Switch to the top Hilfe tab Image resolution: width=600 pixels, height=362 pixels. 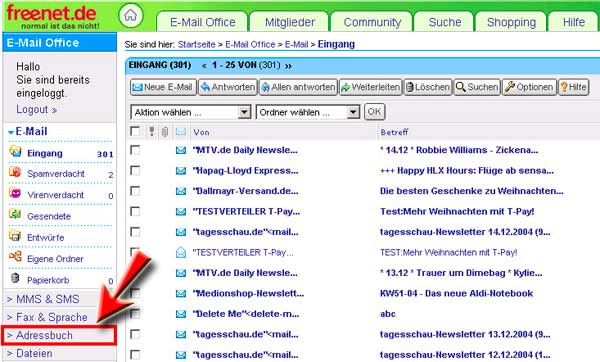574,22
